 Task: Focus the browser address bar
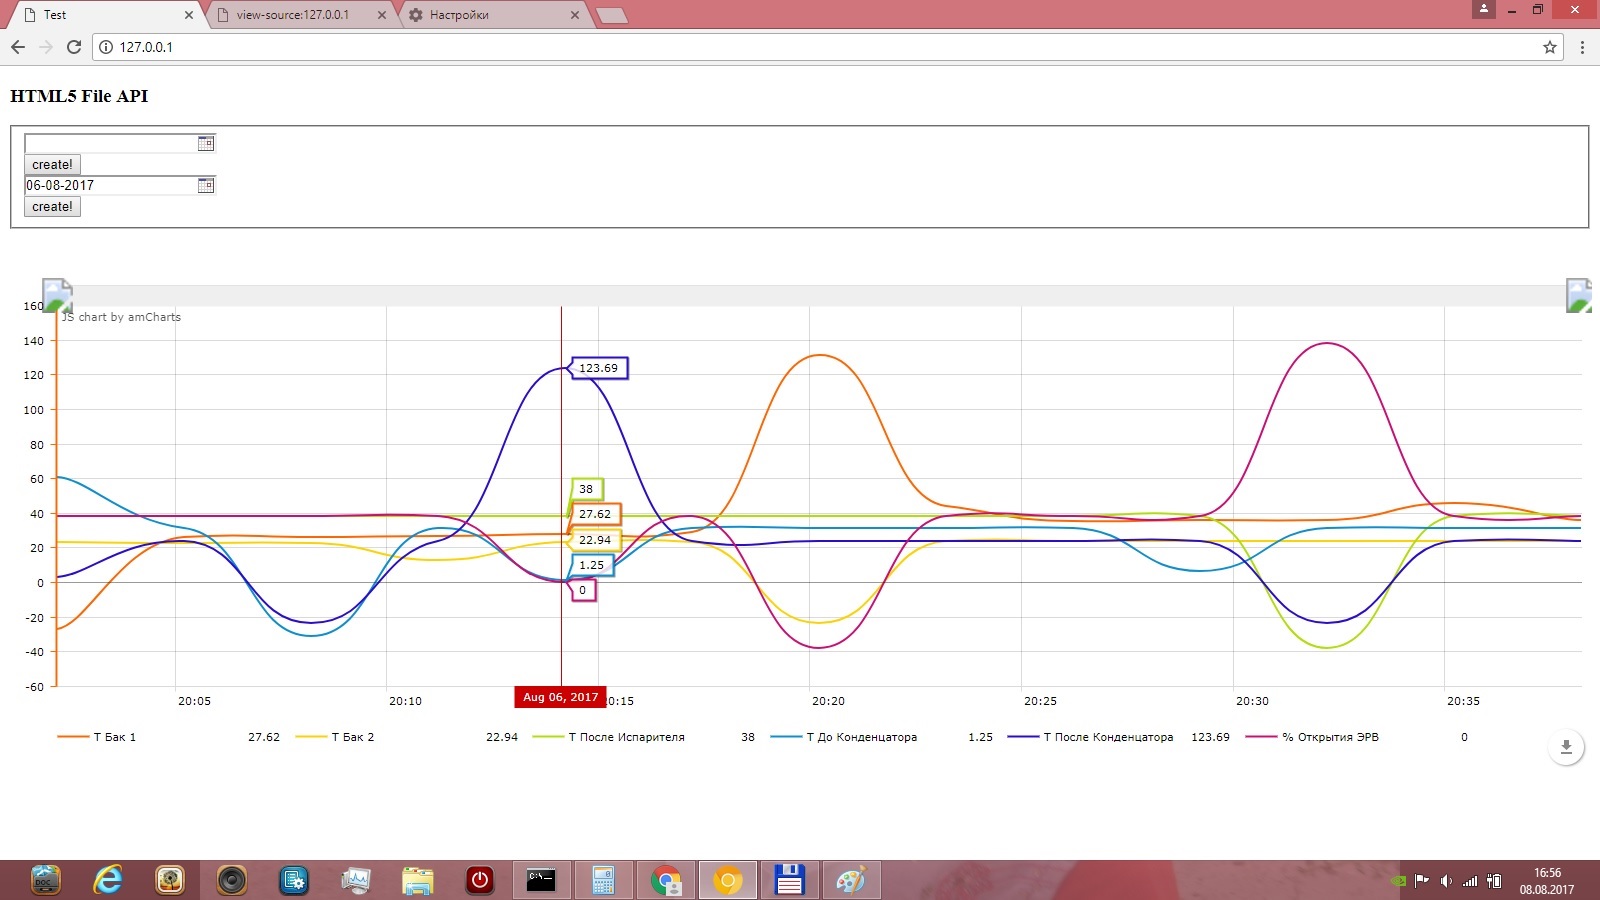tap(826, 47)
